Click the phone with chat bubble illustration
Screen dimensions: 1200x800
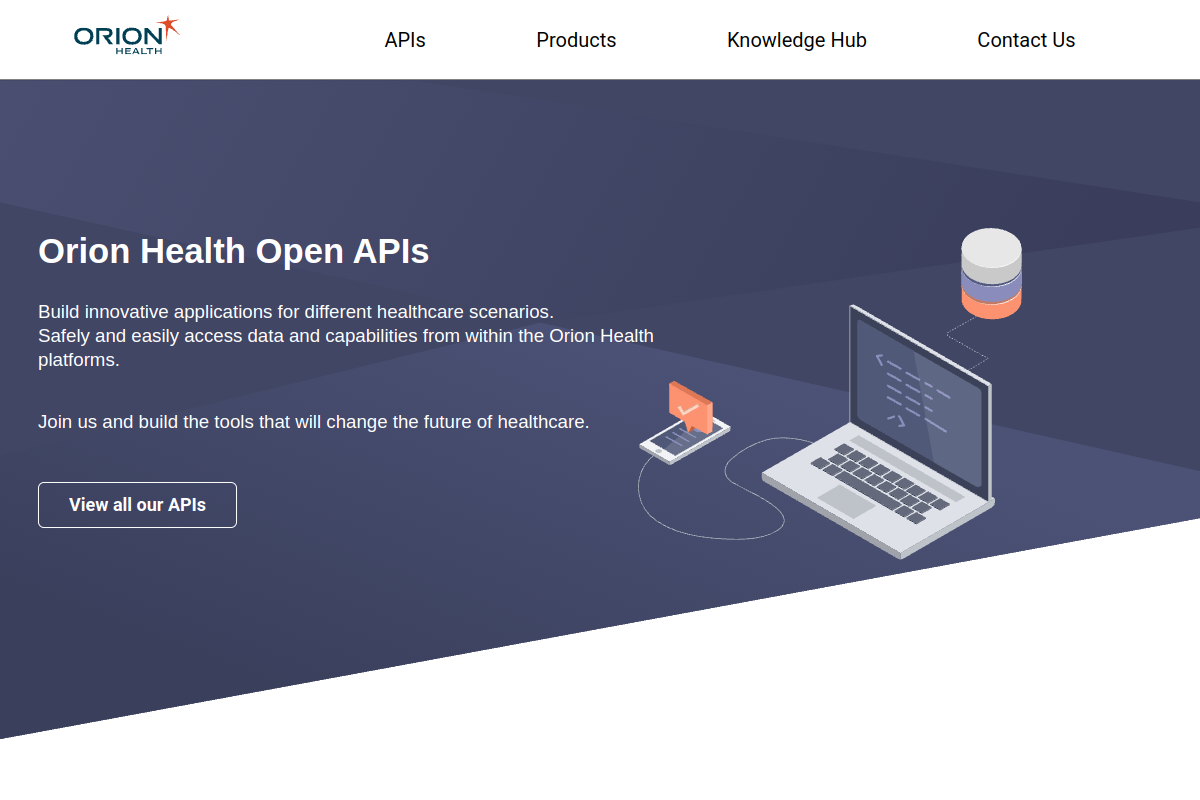click(x=686, y=422)
